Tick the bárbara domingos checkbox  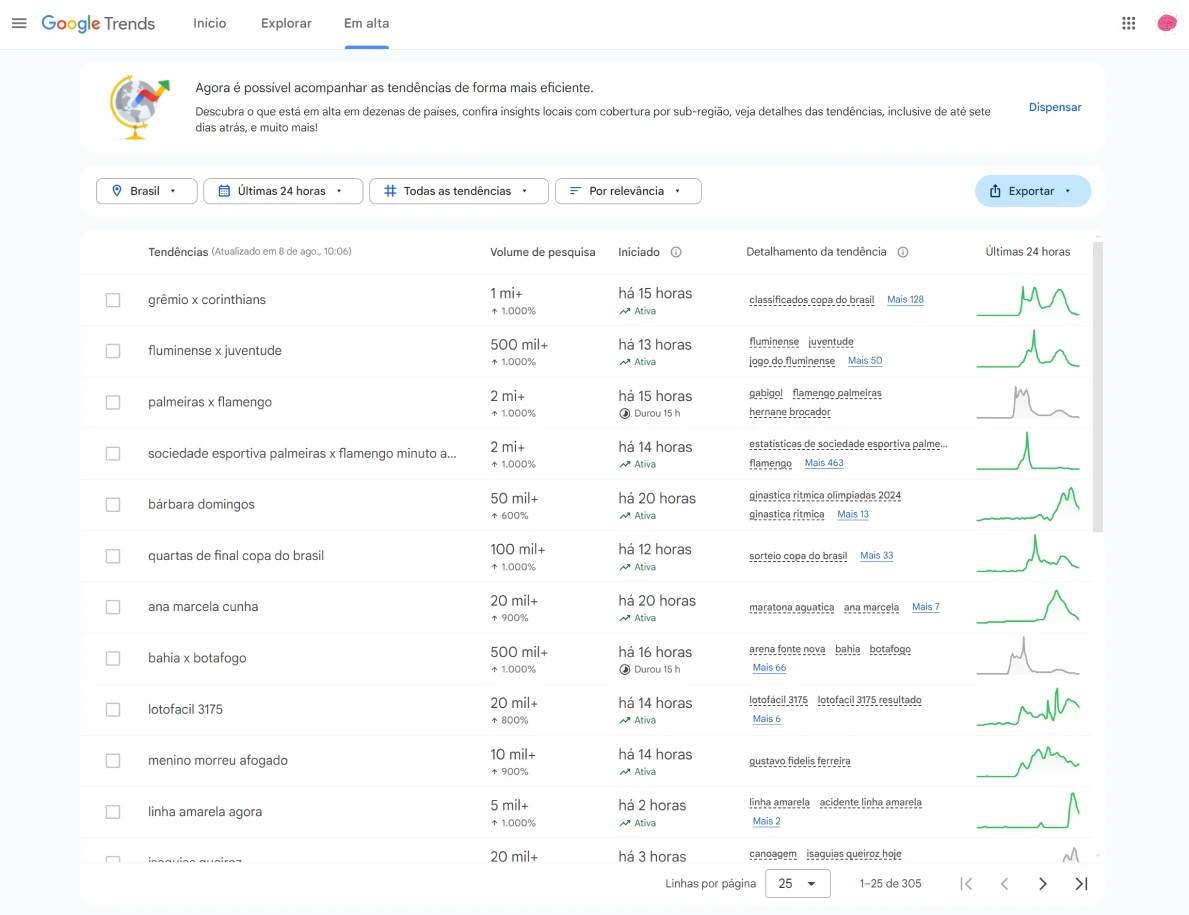pyautogui.click(x=113, y=505)
